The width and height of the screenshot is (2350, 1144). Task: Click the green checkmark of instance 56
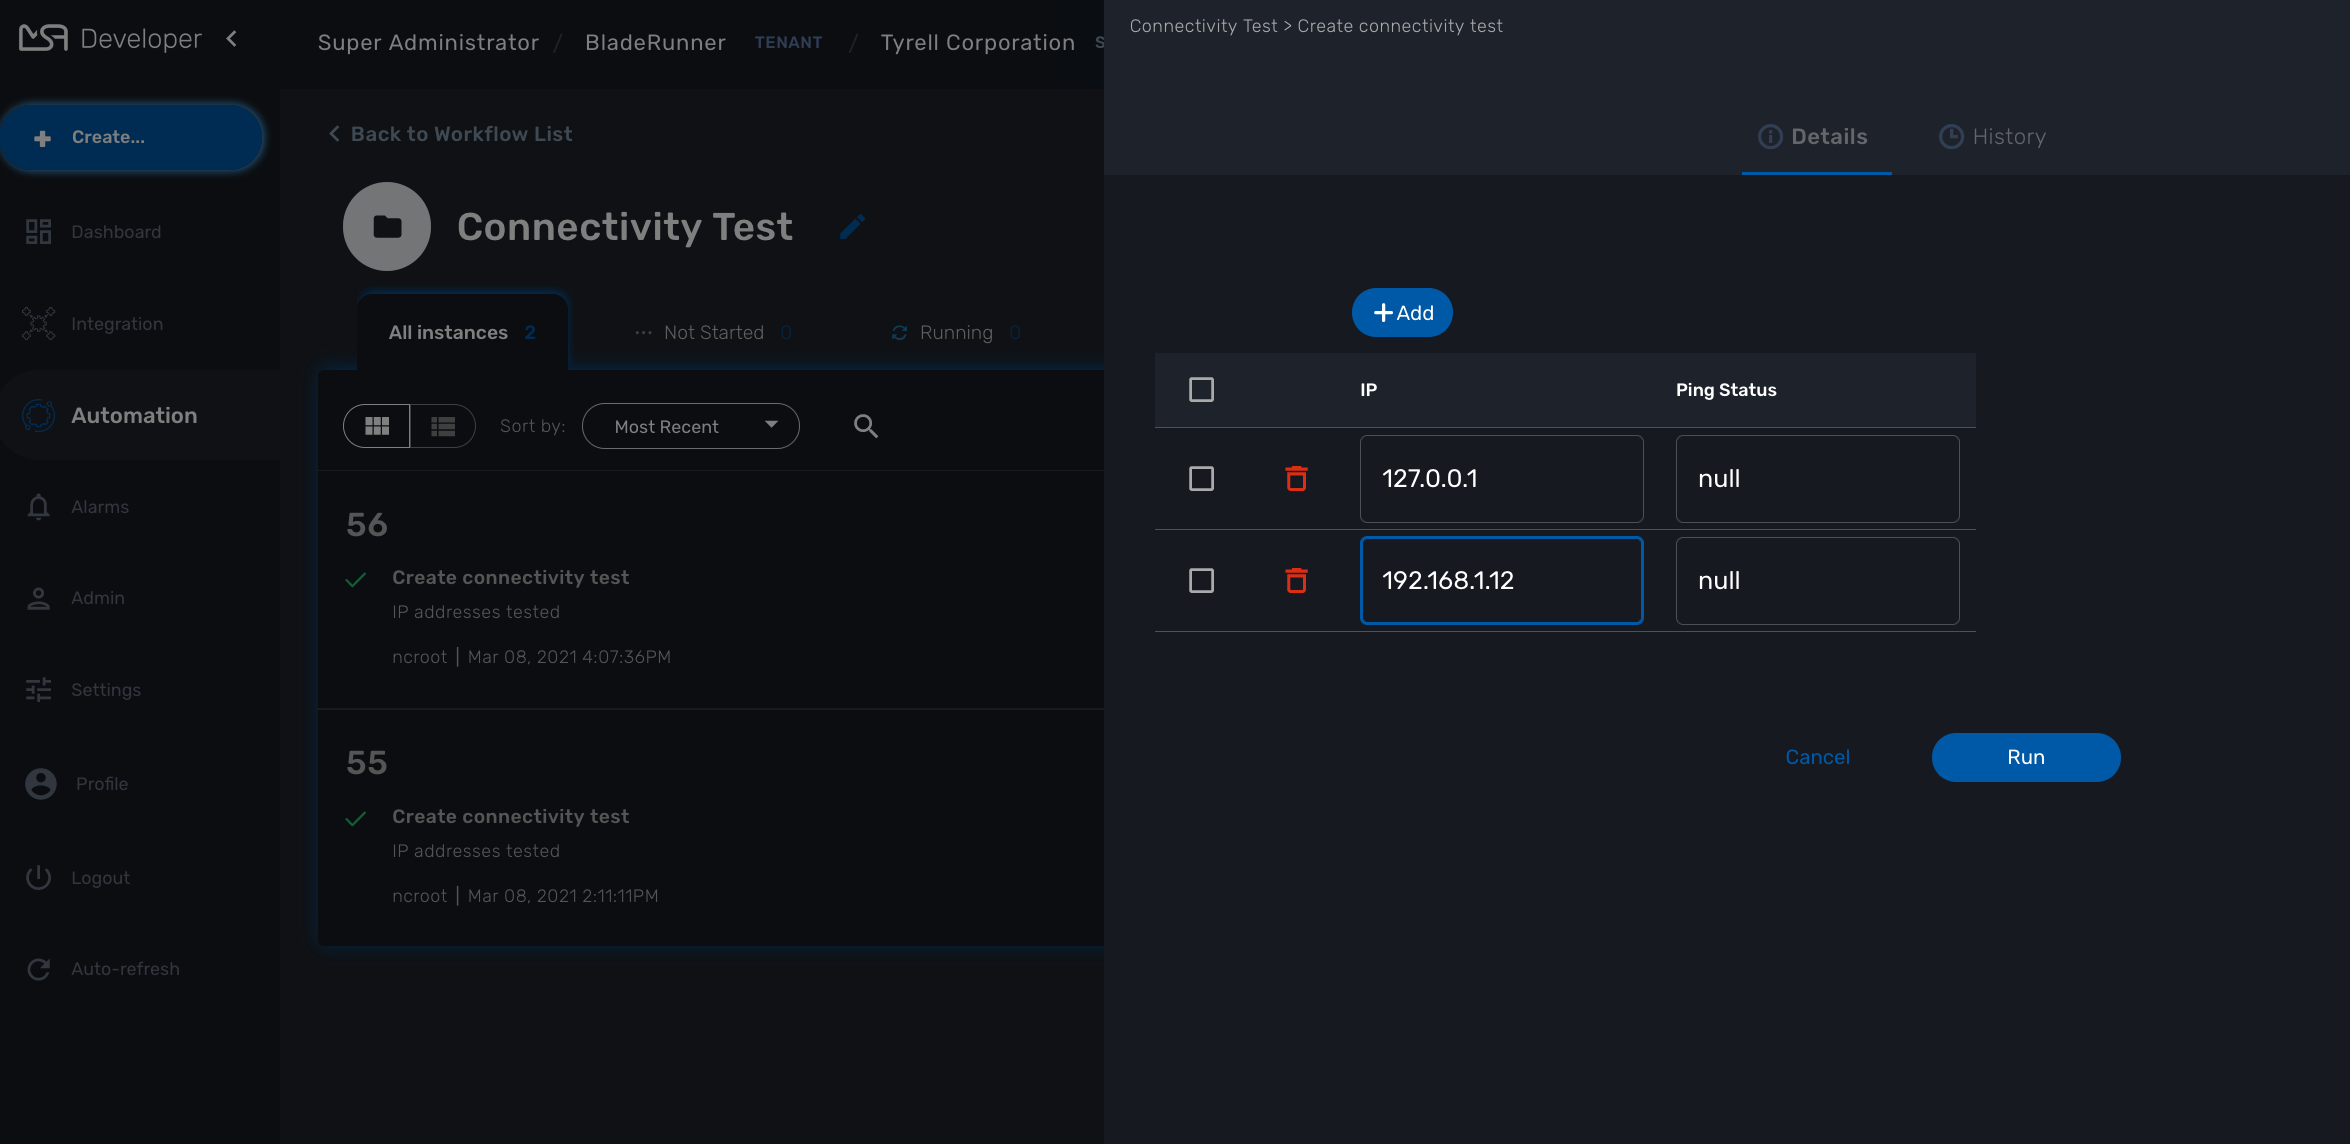pos(355,580)
